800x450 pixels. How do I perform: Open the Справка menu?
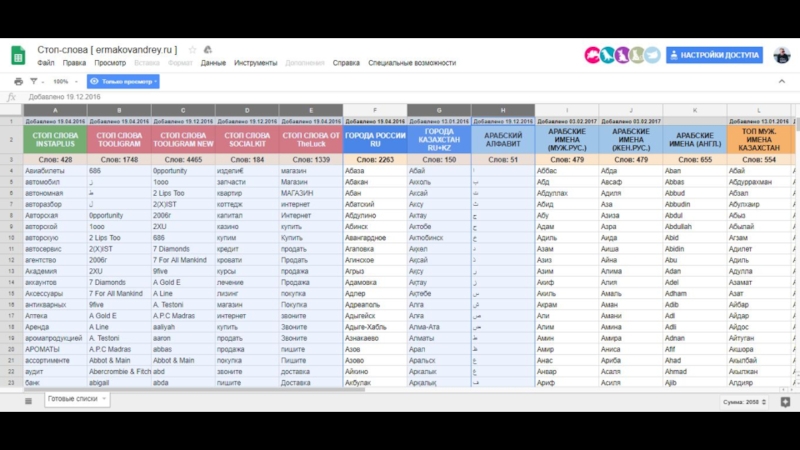pyautogui.click(x=346, y=63)
